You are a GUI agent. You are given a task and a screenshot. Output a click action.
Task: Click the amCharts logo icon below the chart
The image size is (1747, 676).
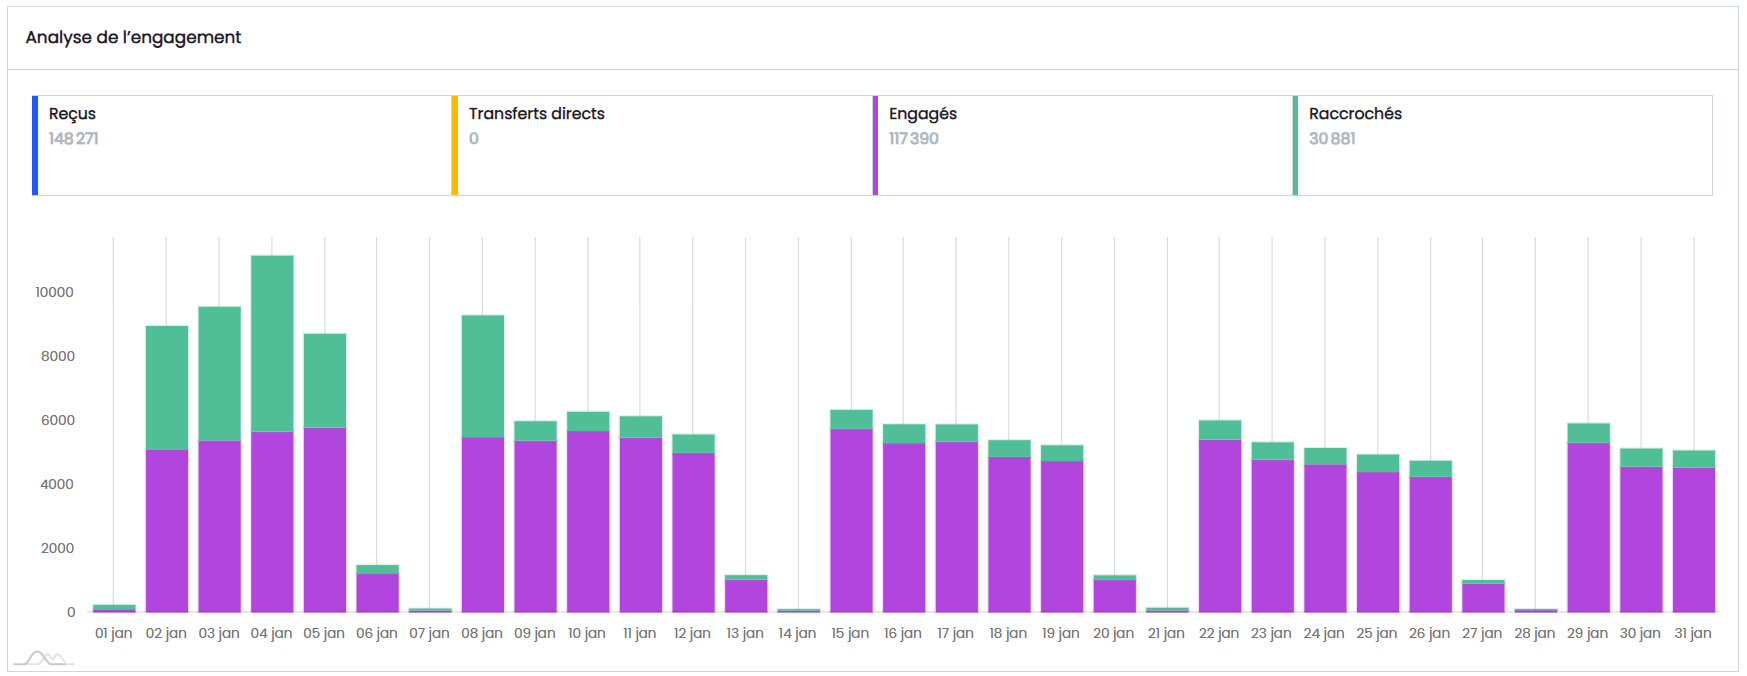44,658
